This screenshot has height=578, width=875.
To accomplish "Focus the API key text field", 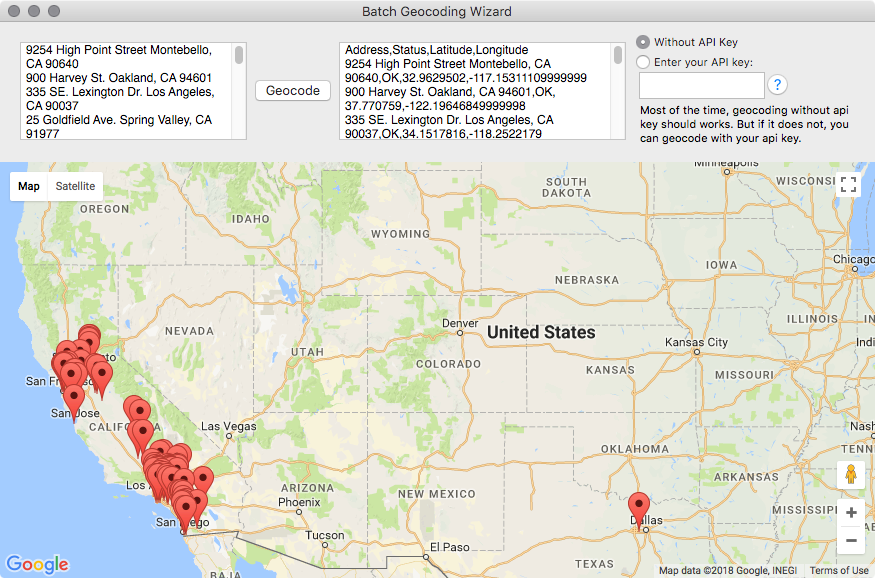I will (x=701, y=85).
